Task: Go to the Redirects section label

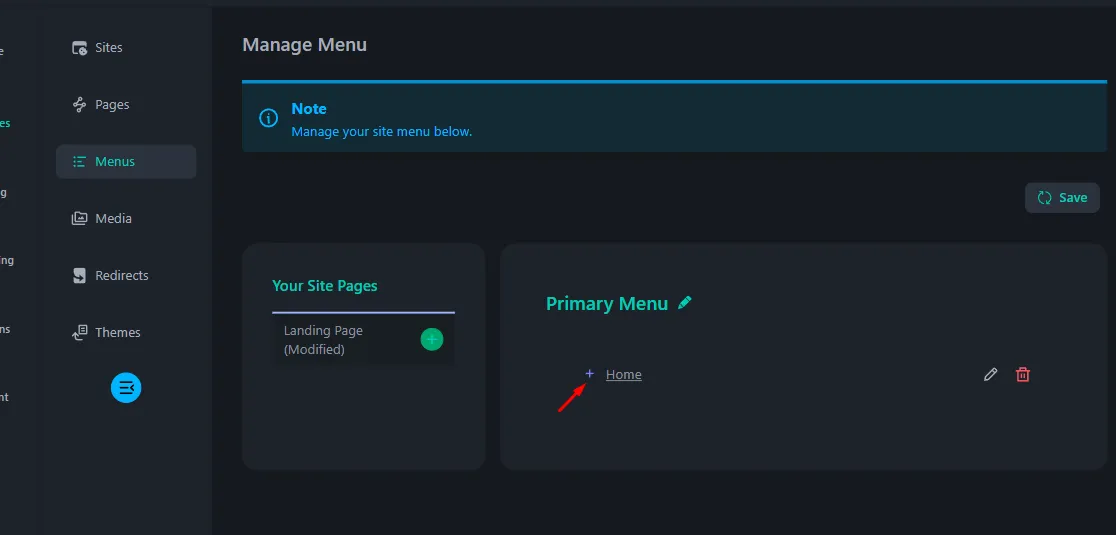Action: (122, 275)
